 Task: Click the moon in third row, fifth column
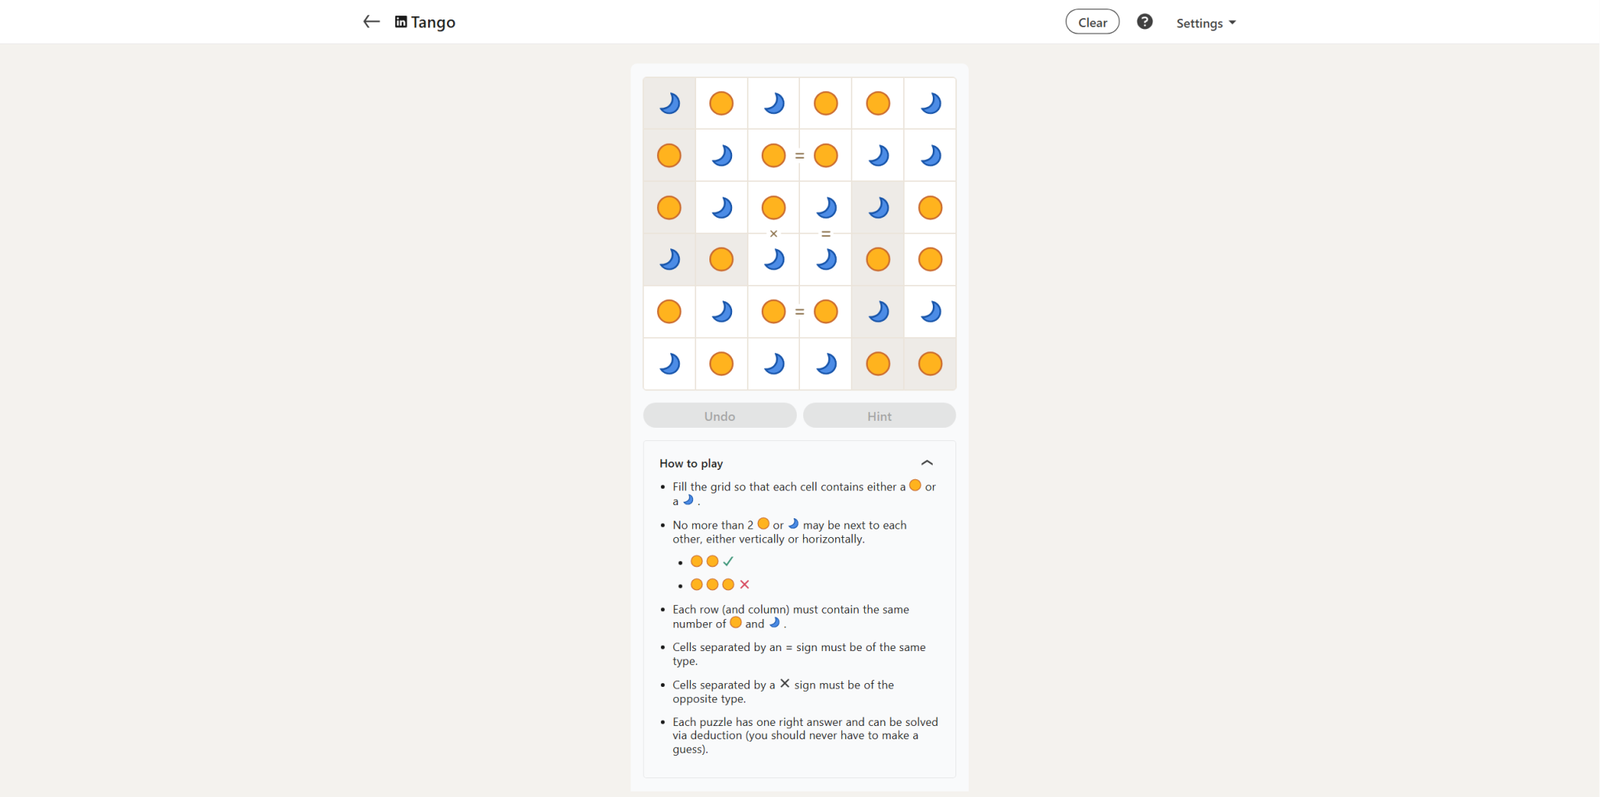tap(878, 208)
